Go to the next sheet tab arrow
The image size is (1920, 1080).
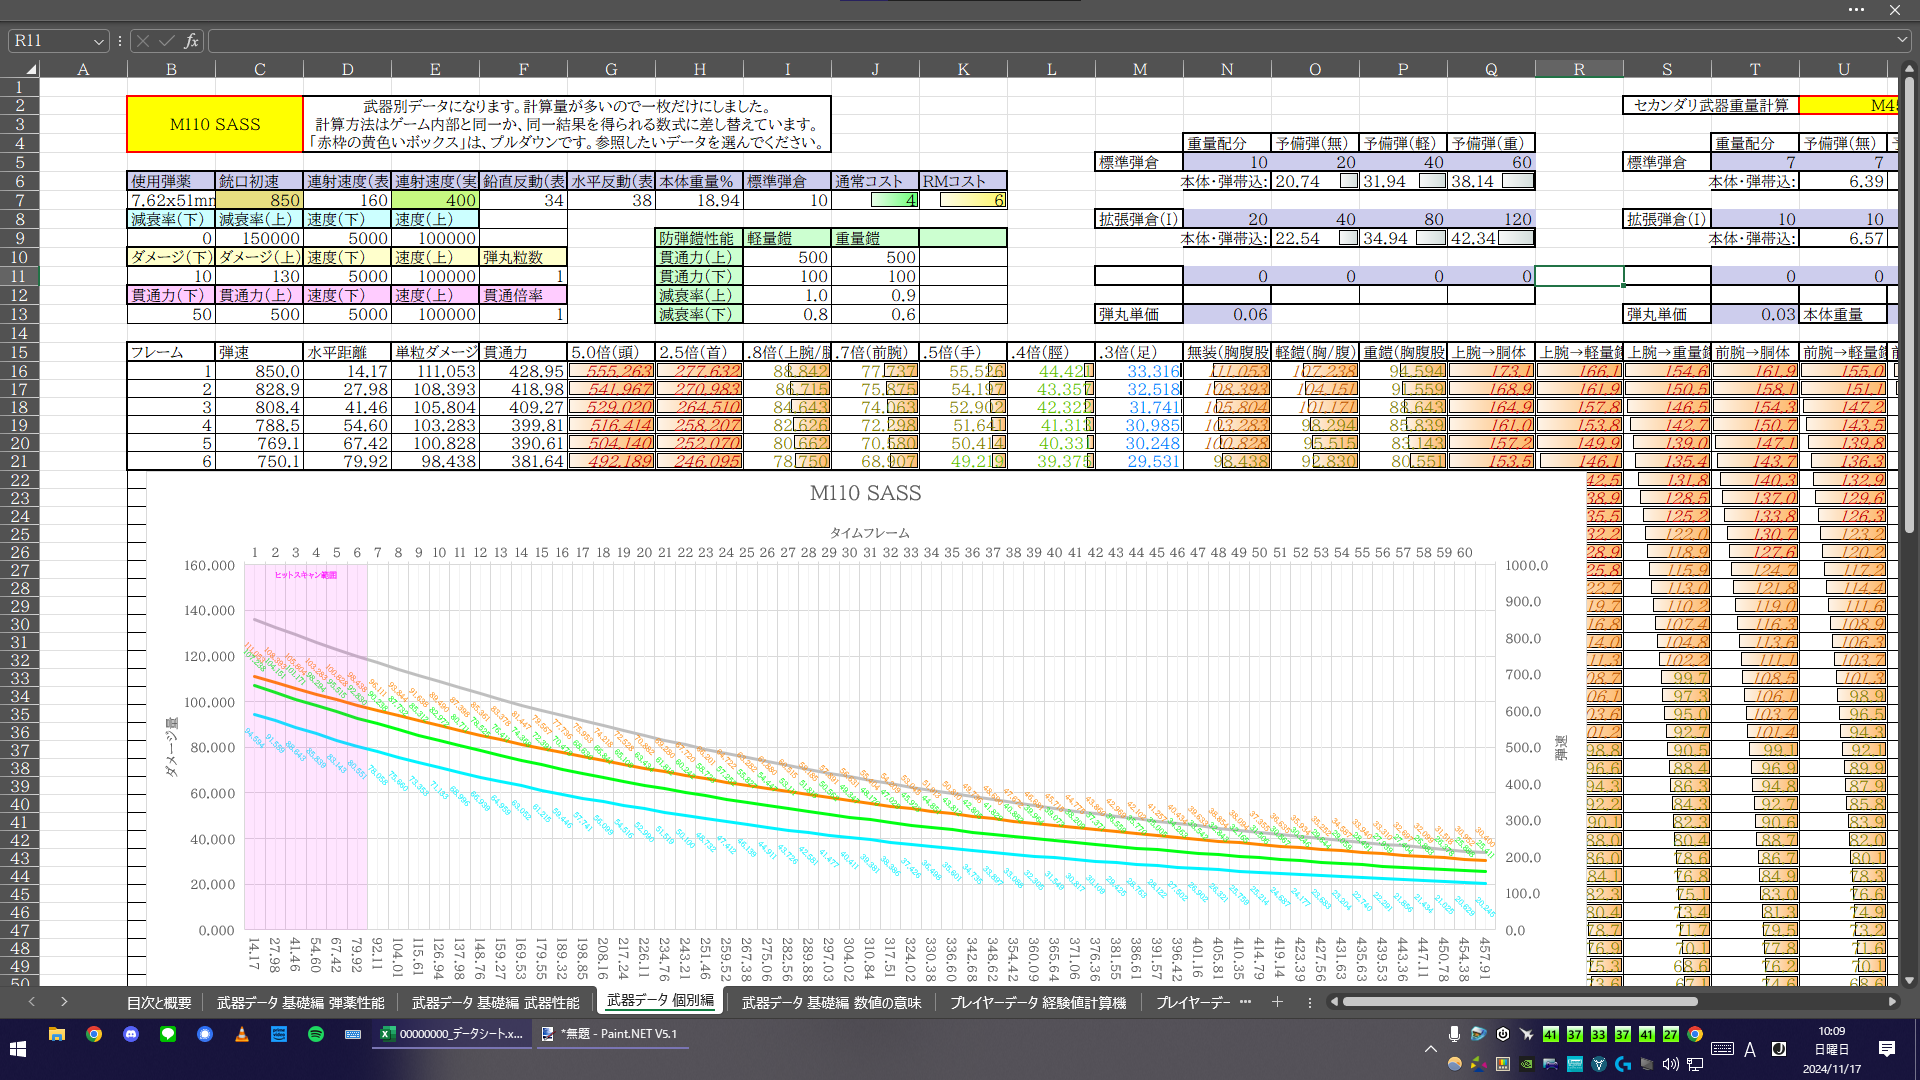64,1001
